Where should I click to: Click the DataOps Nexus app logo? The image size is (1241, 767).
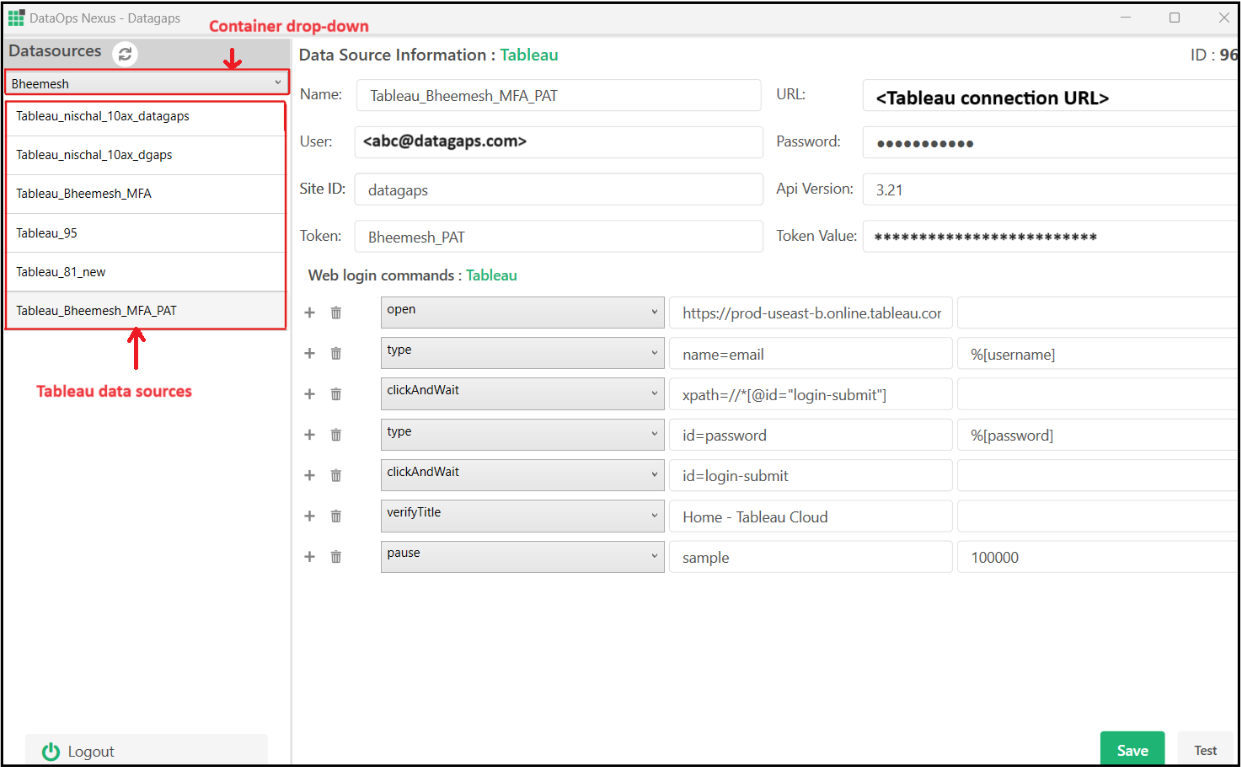tap(16, 17)
